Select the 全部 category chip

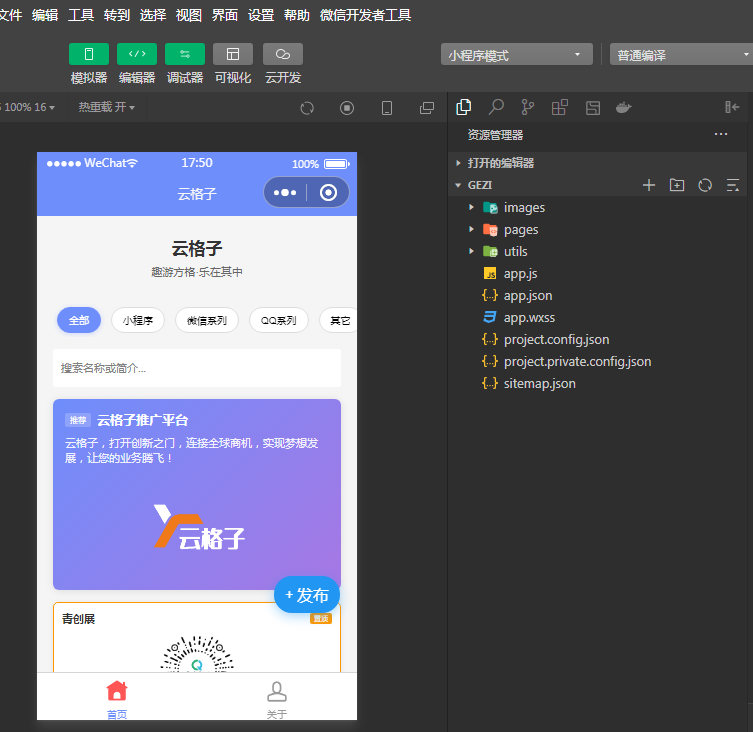tap(79, 320)
